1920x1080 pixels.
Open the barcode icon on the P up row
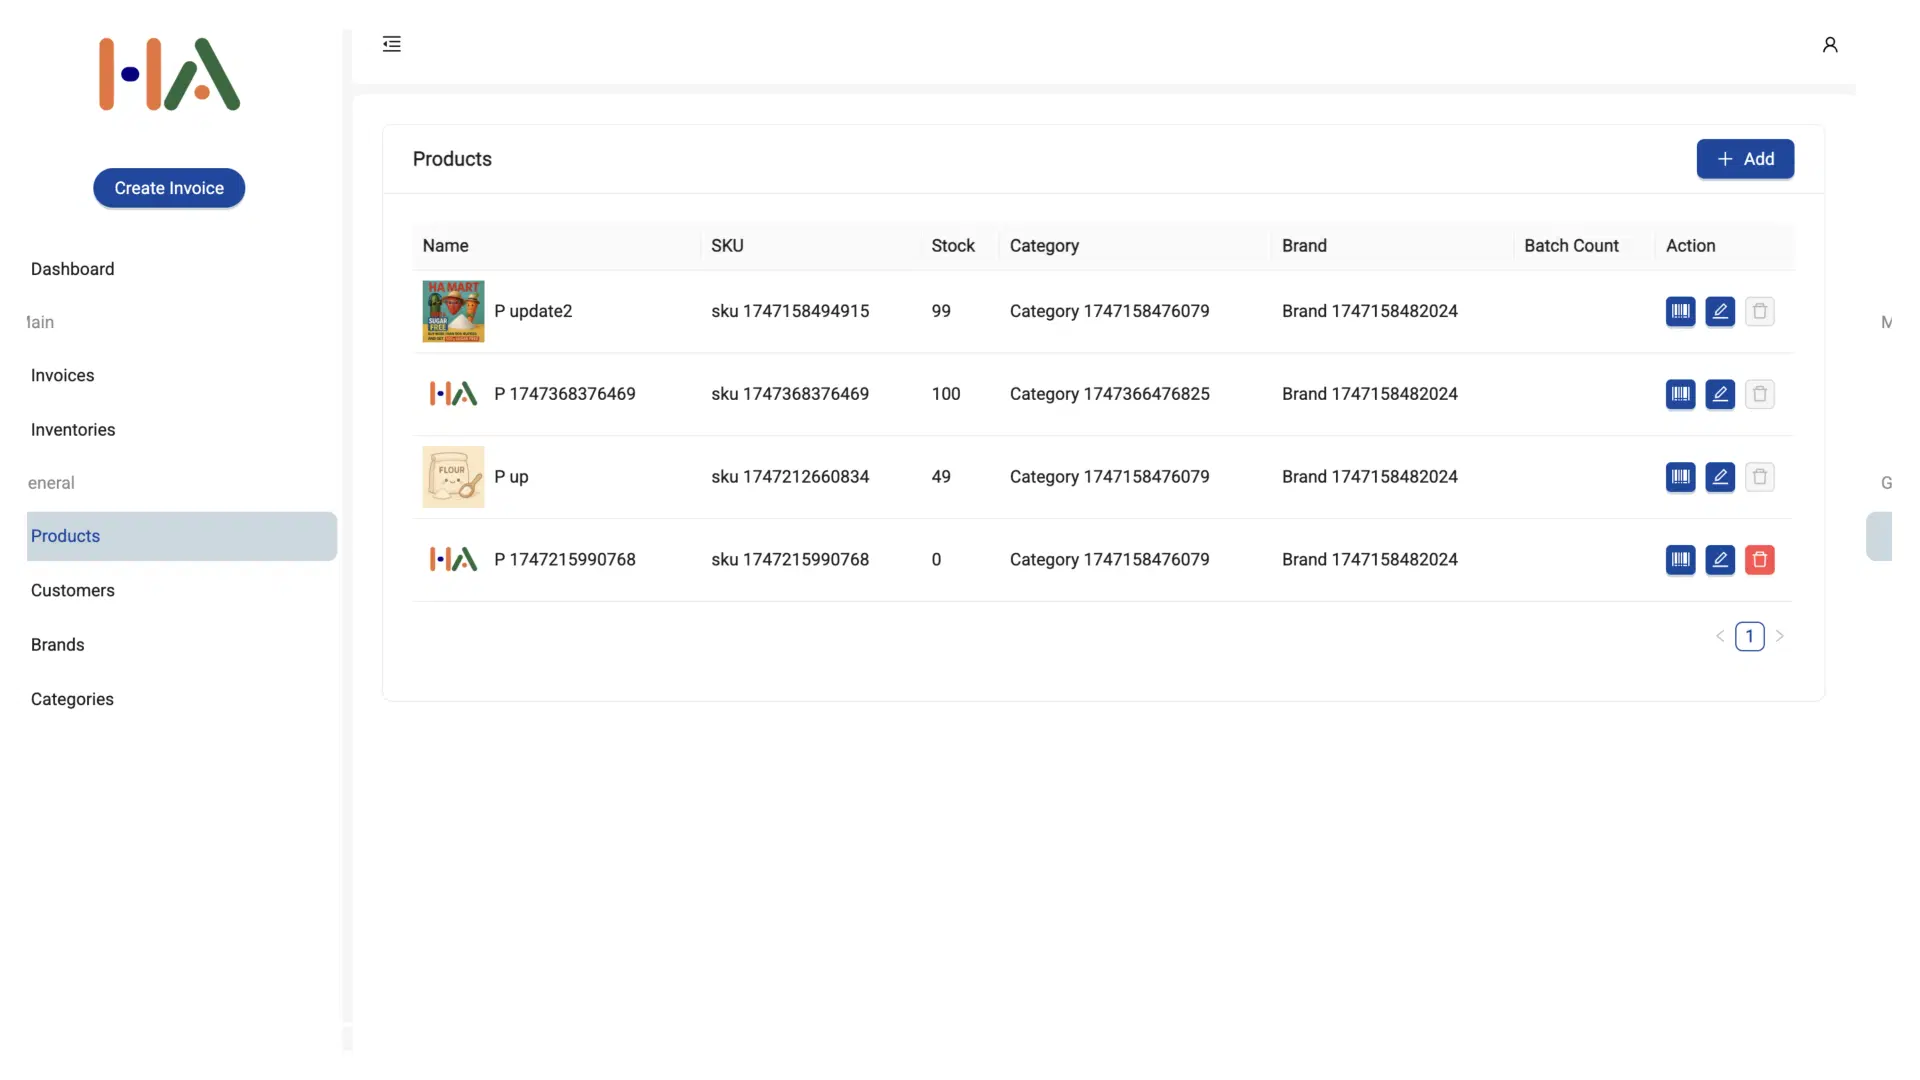(1679, 477)
